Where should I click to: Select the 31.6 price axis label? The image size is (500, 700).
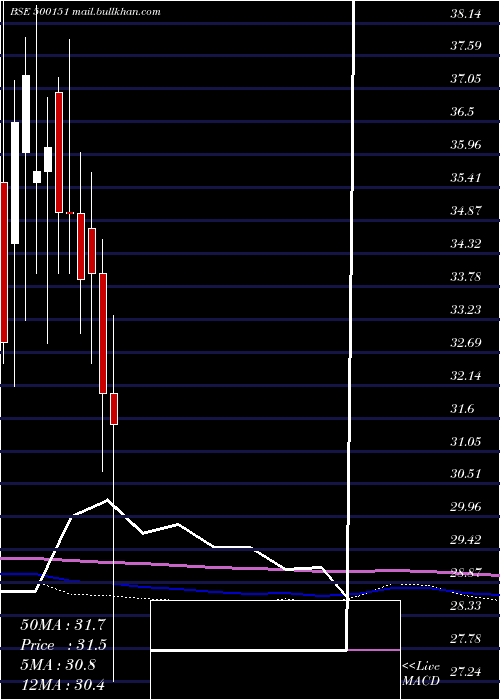pyautogui.click(x=462, y=409)
